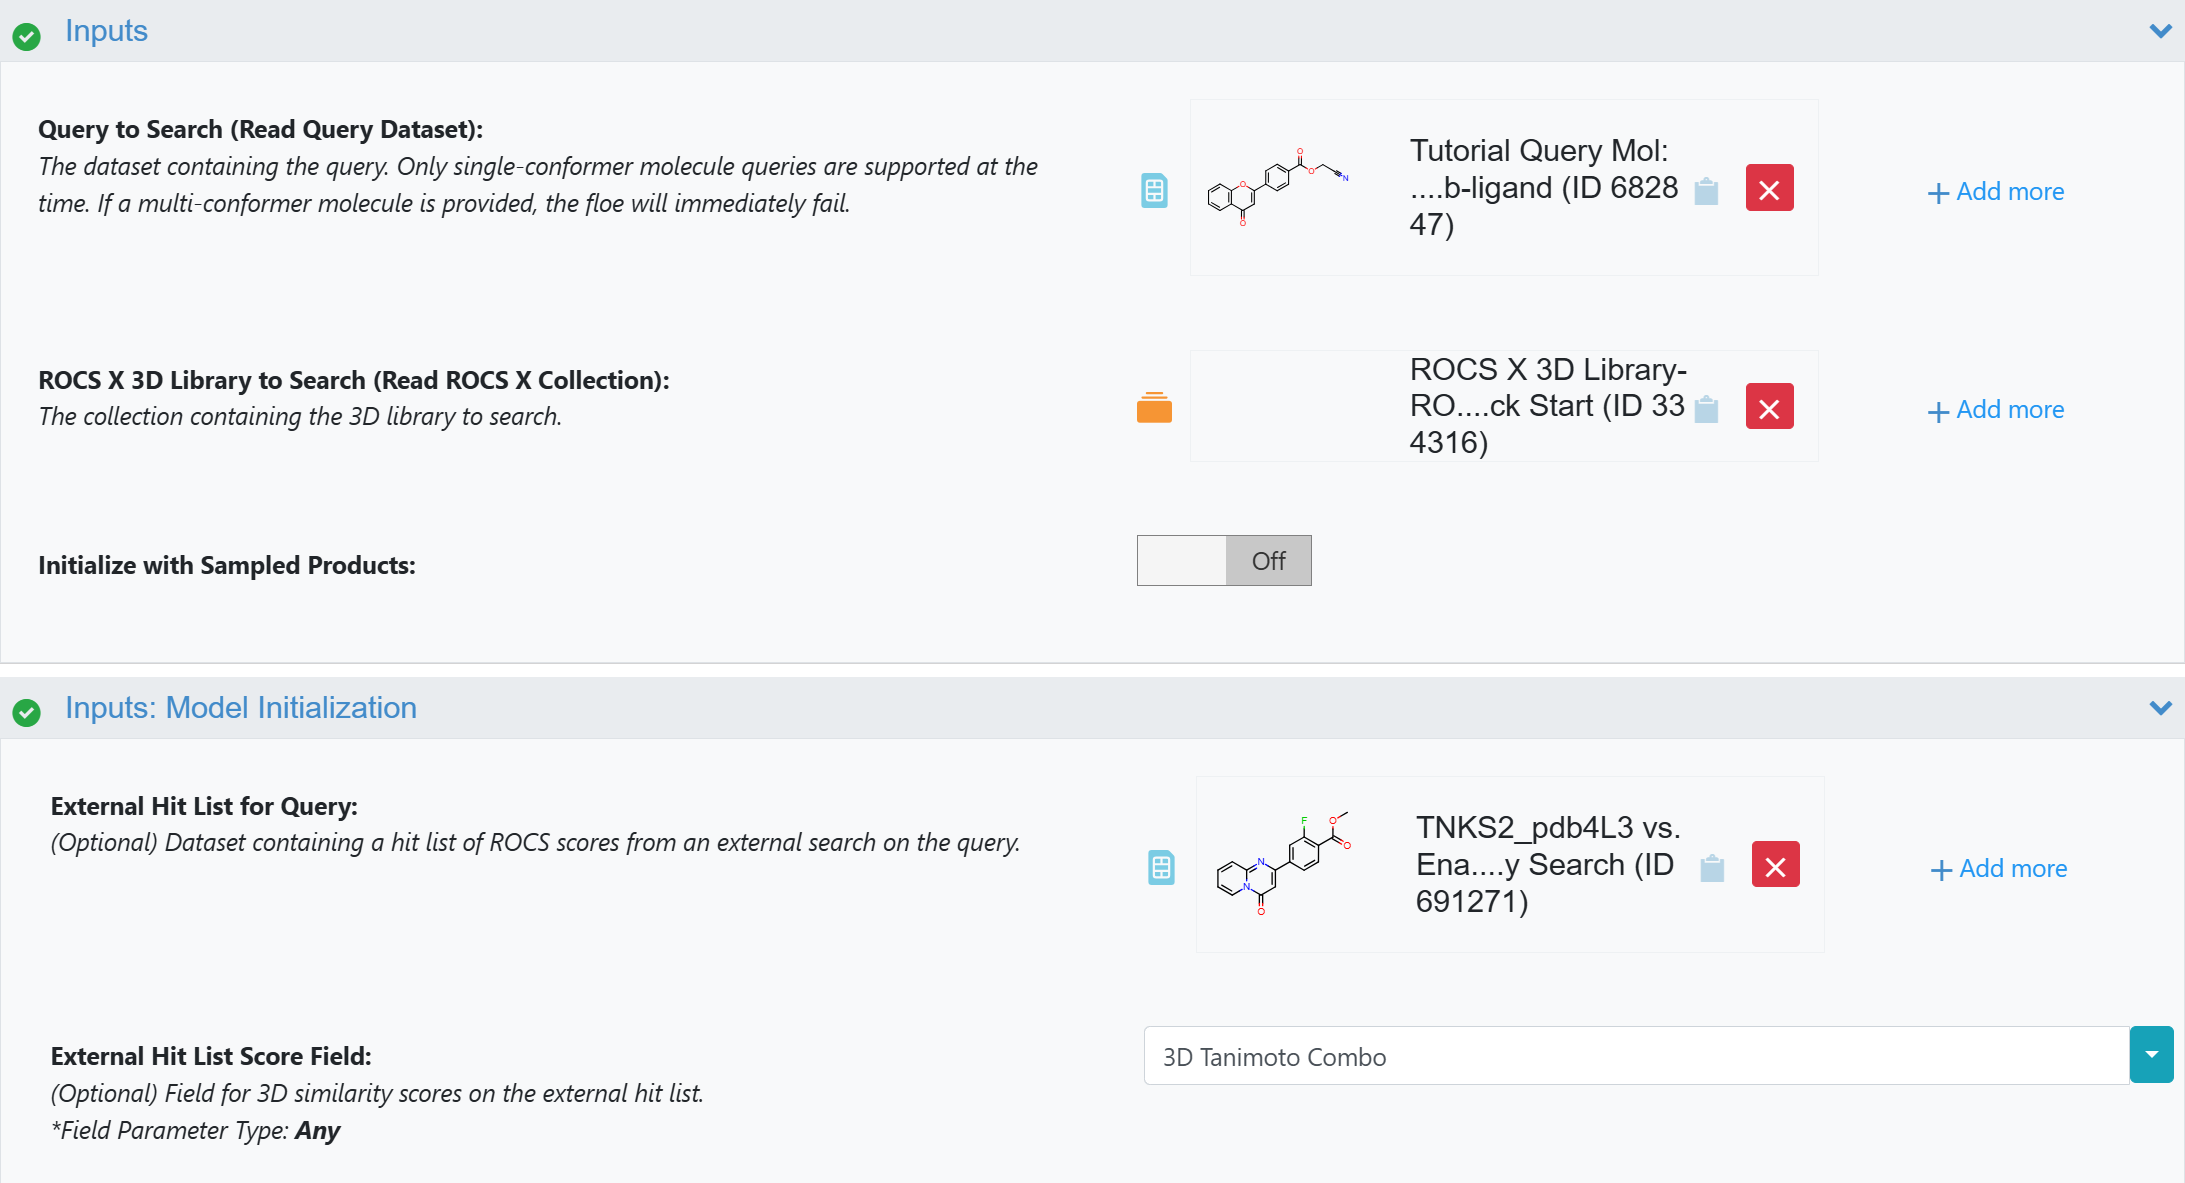This screenshot has width=2185, height=1183.
Task: Toggle Initialize with Sampled Products switch
Action: pyautogui.click(x=1224, y=560)
